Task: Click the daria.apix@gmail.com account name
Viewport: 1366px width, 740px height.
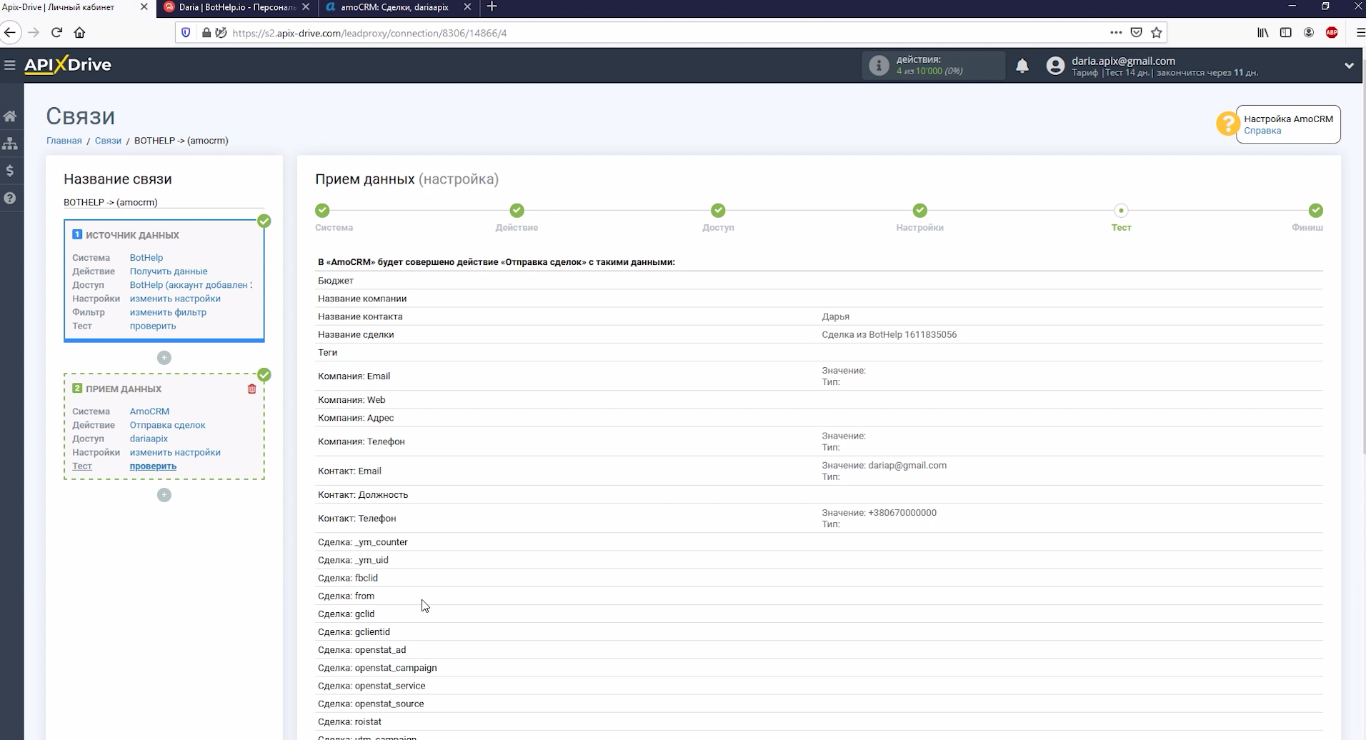Action: [1123, 61]
